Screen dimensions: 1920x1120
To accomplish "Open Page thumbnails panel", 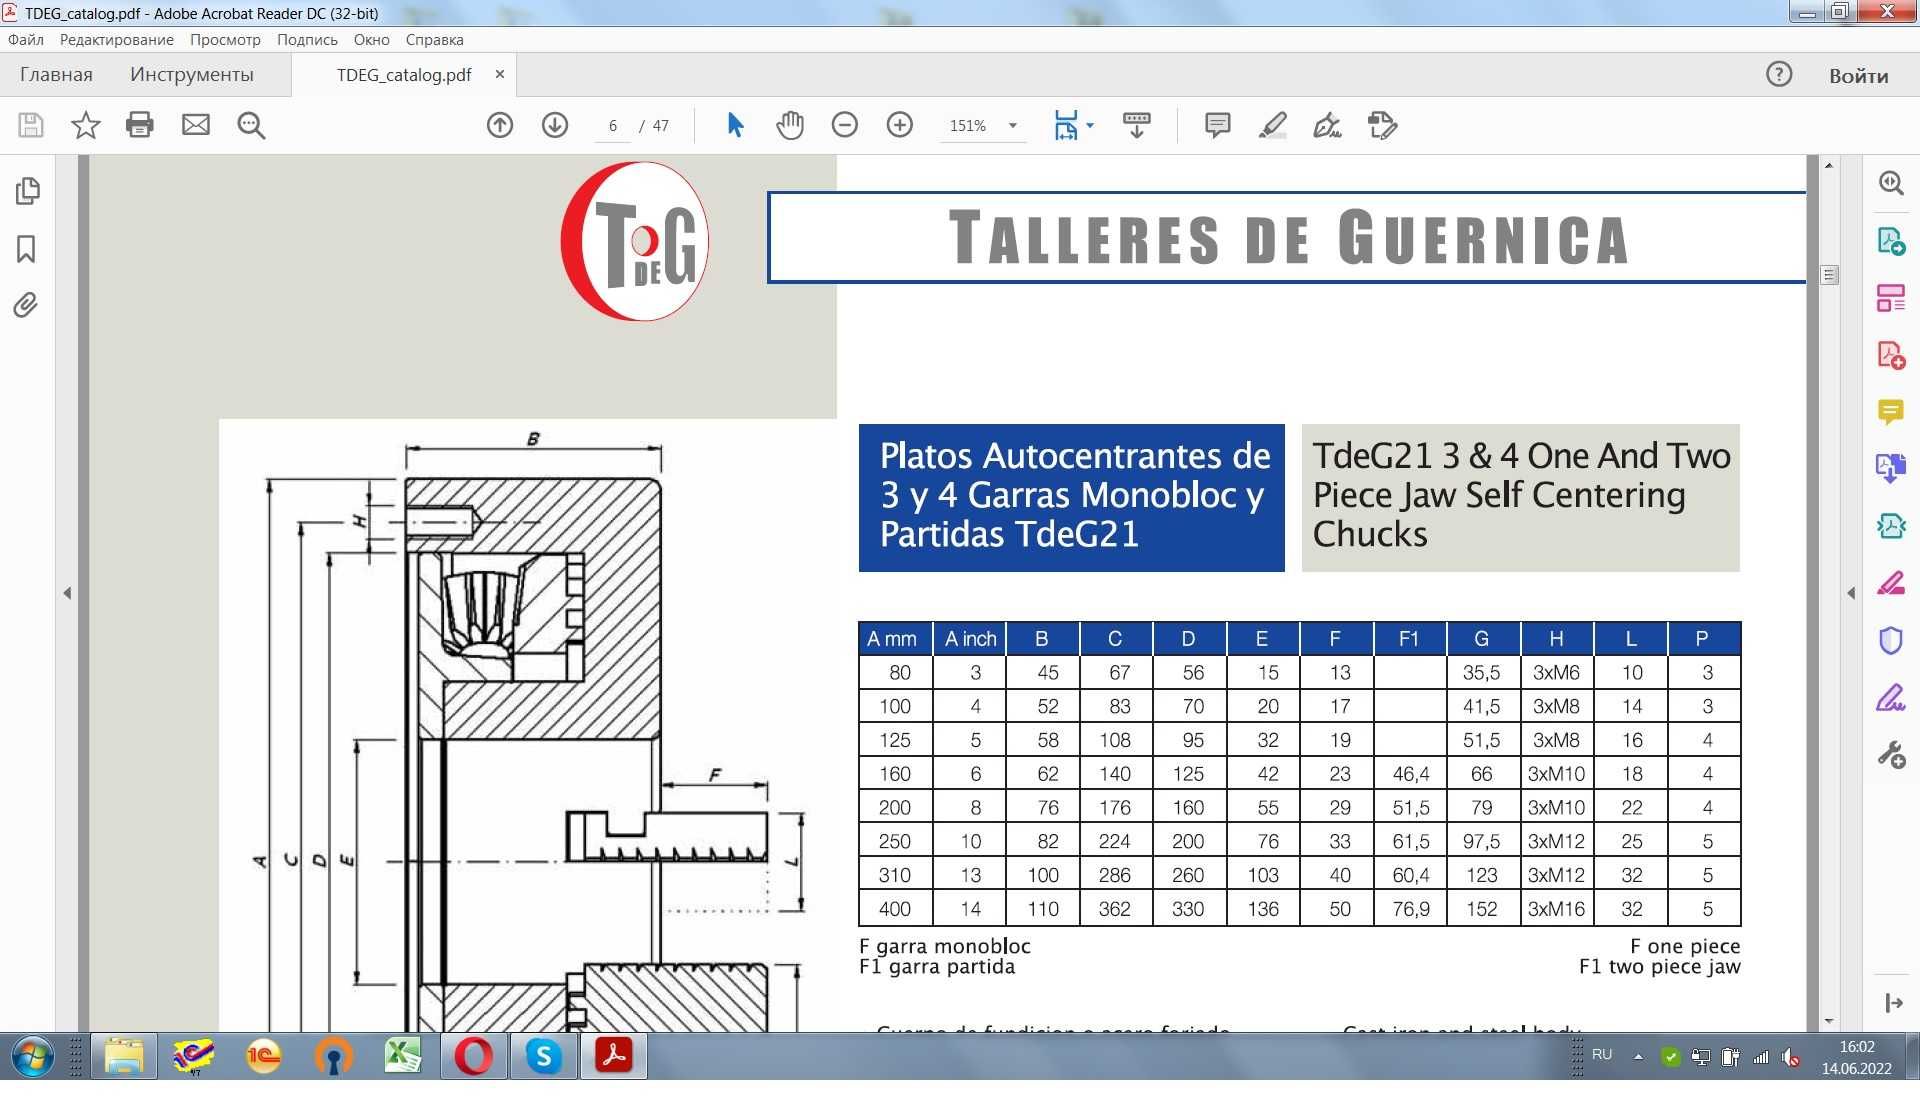I will tap(27, 191).
